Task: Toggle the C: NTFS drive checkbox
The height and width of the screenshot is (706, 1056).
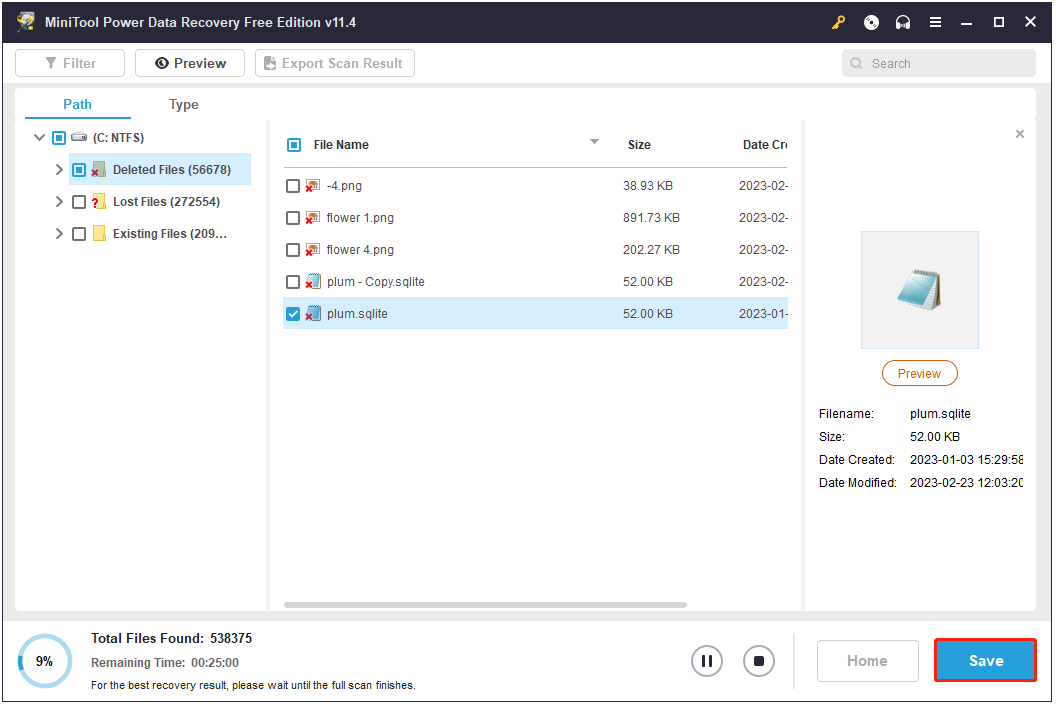Action: pos(59,138)
